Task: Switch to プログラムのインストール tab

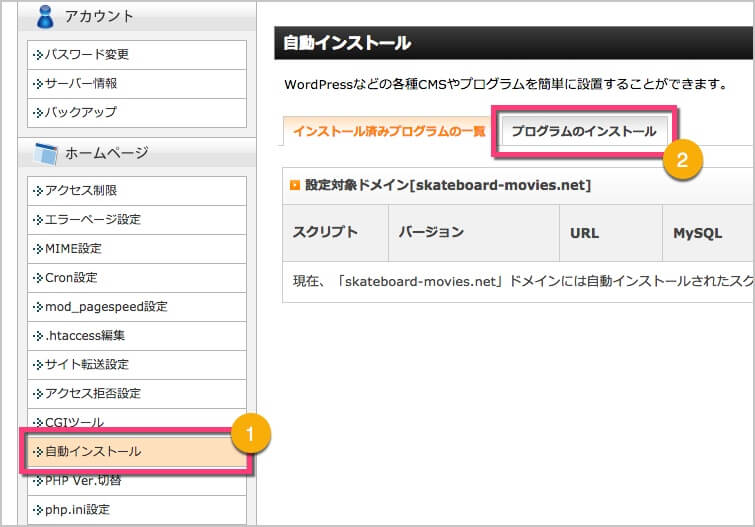Action: [x=584, y=131]
